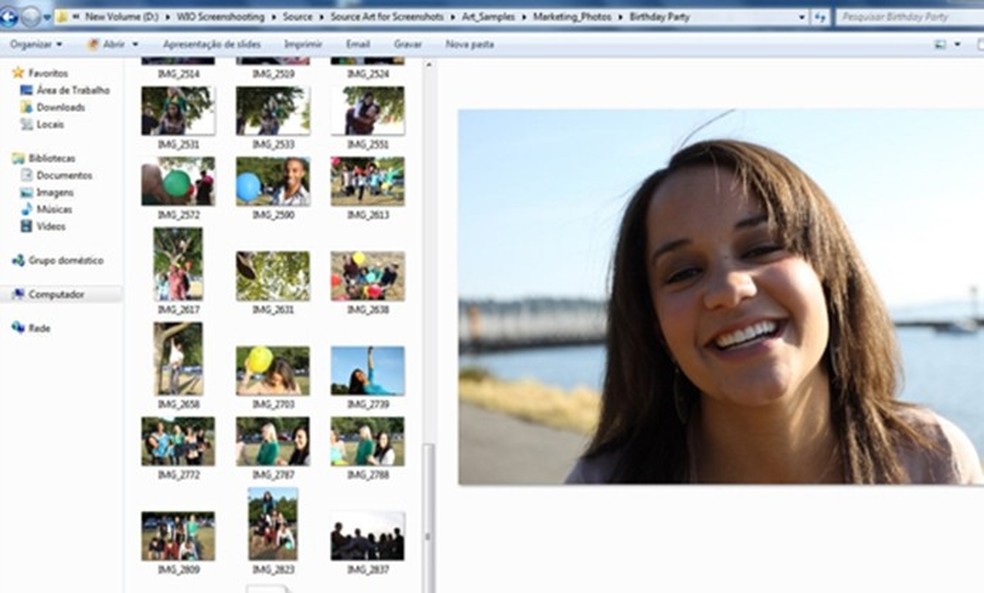
Task: Open Documentos library
Action: point(56,175)
